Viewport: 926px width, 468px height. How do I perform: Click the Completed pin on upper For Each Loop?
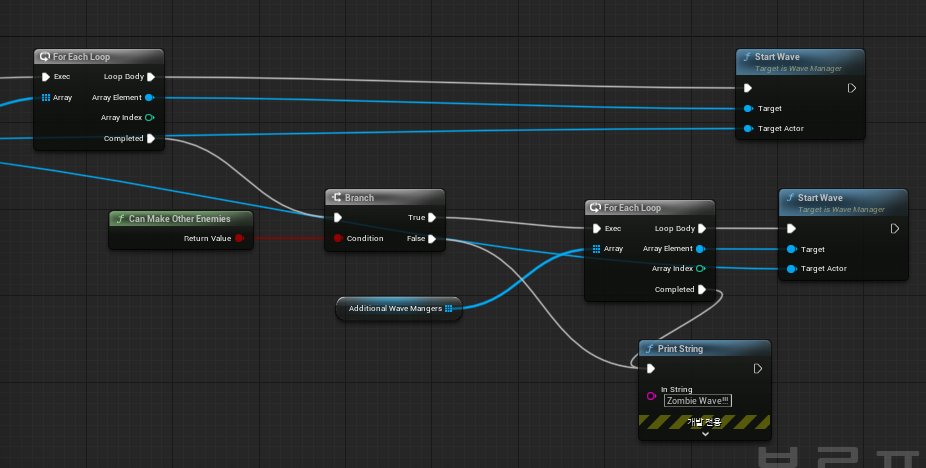151,138
